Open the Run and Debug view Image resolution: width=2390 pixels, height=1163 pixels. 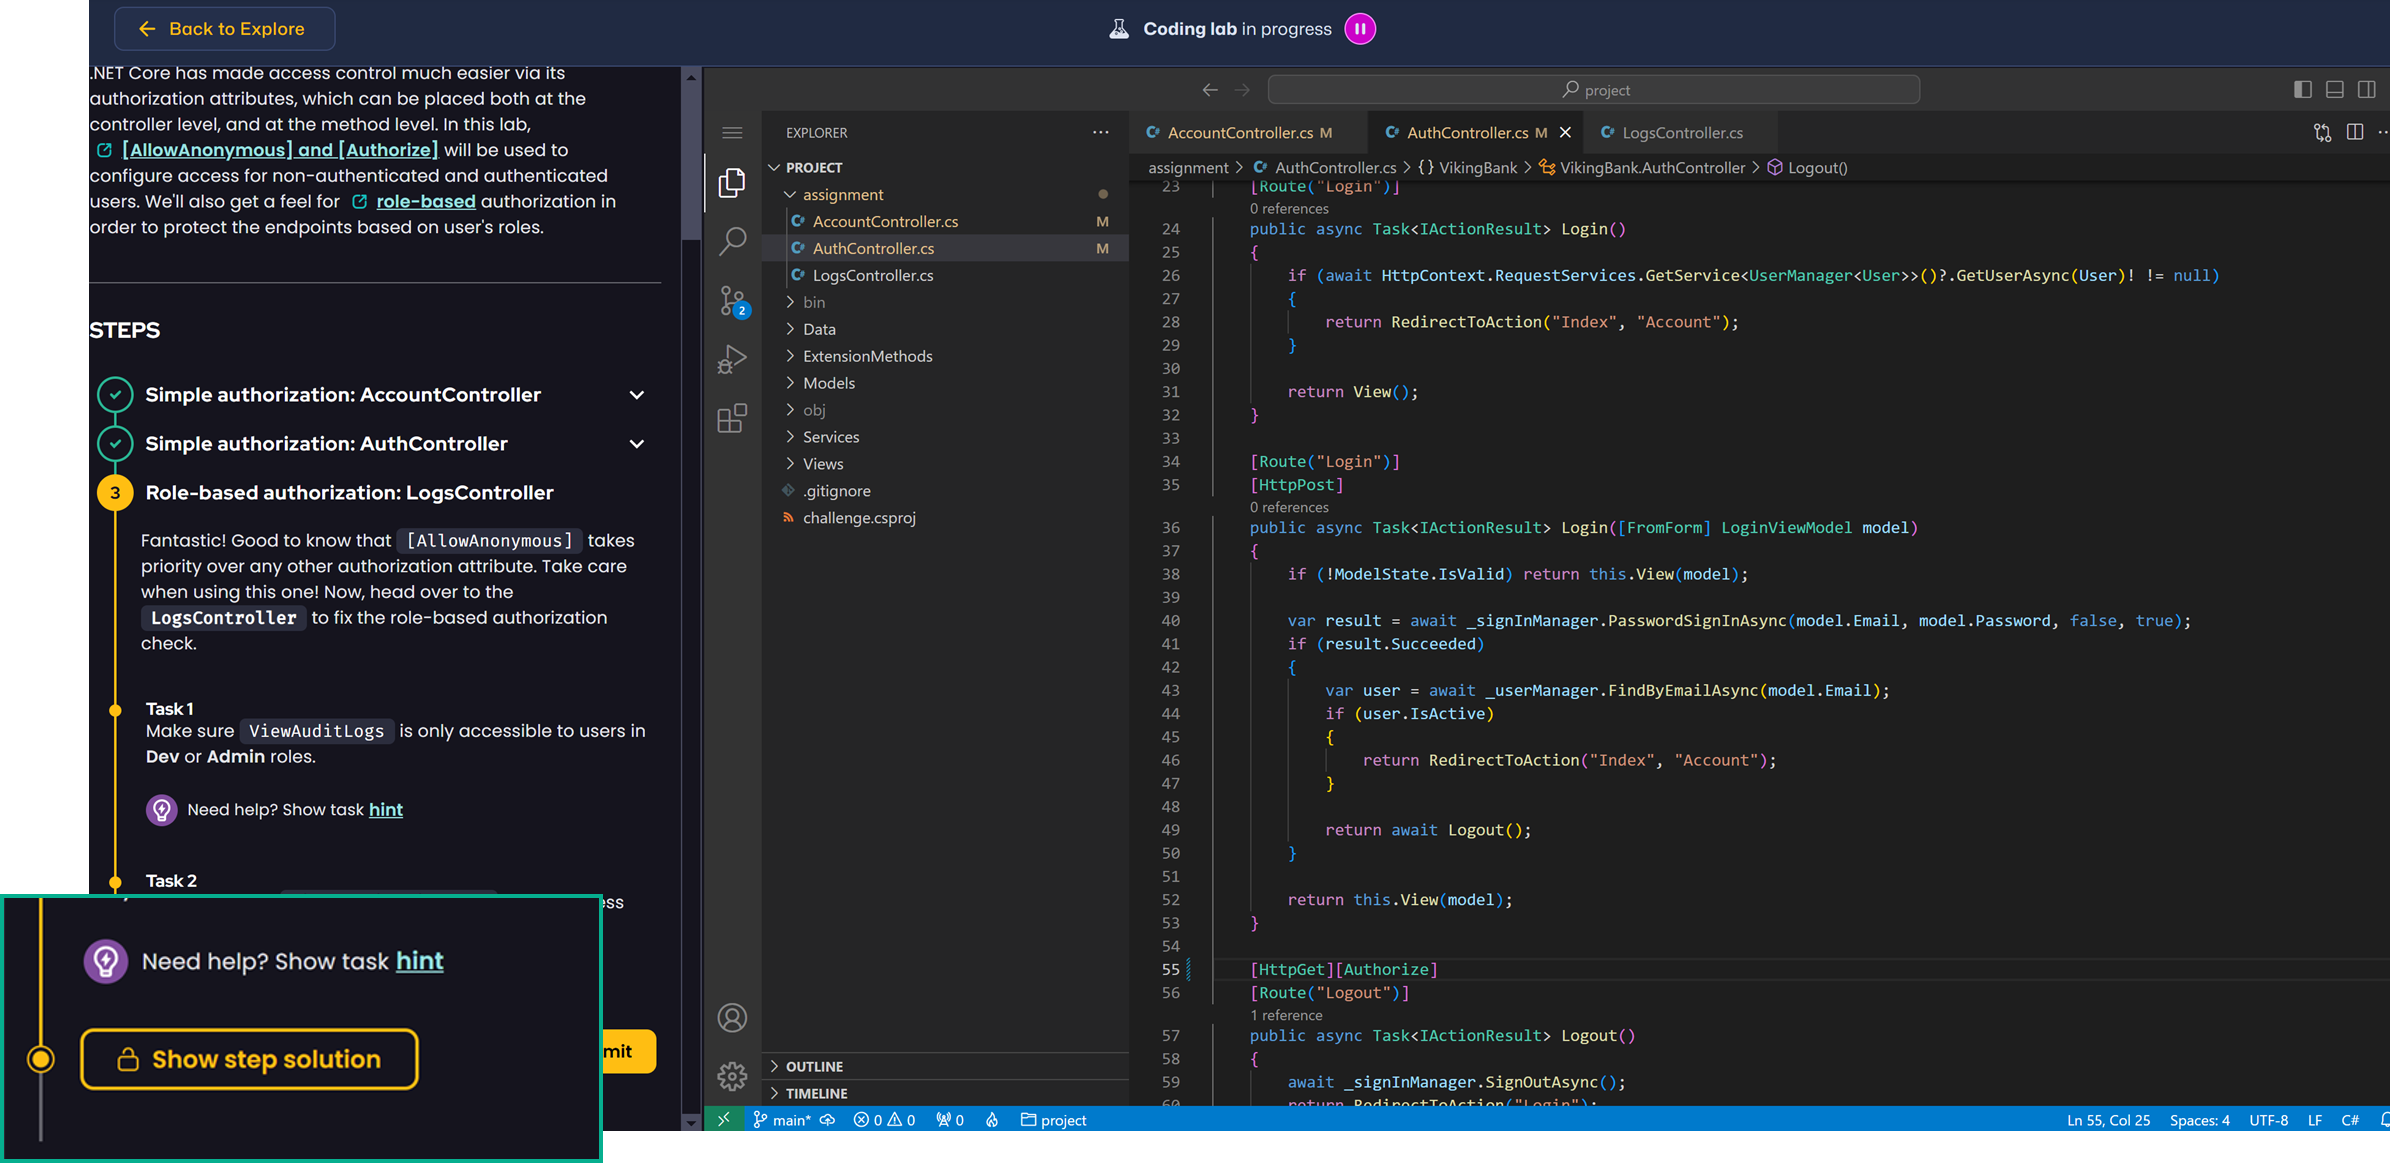click(x=732, y=359)
